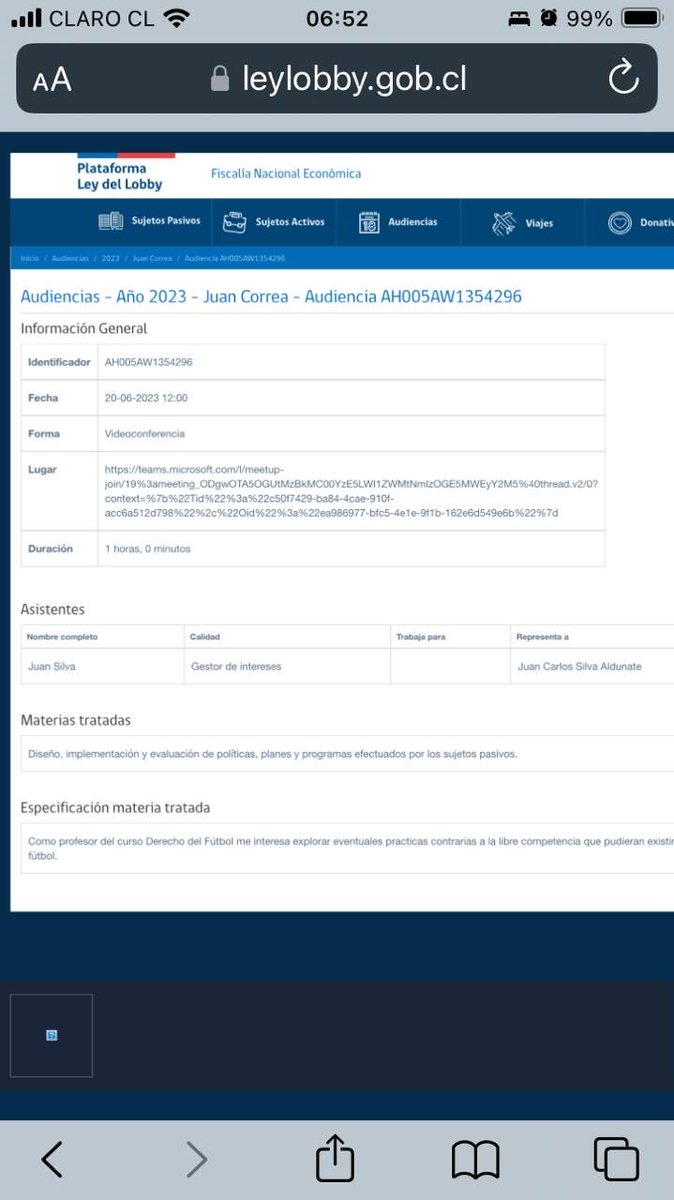Viewport: 674px width, 1200px height.
Task: Select the Videoconferencia value
Action: click(145, 434)
